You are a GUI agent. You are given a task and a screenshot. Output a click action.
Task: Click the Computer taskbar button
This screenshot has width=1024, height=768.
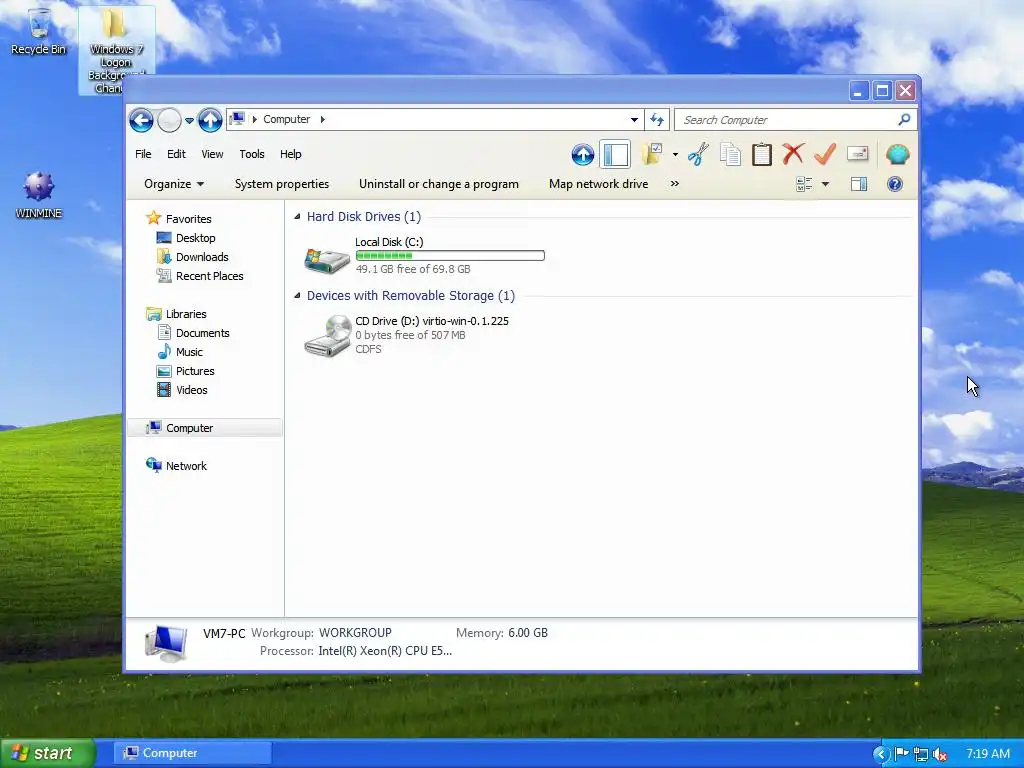pos(193,753)
